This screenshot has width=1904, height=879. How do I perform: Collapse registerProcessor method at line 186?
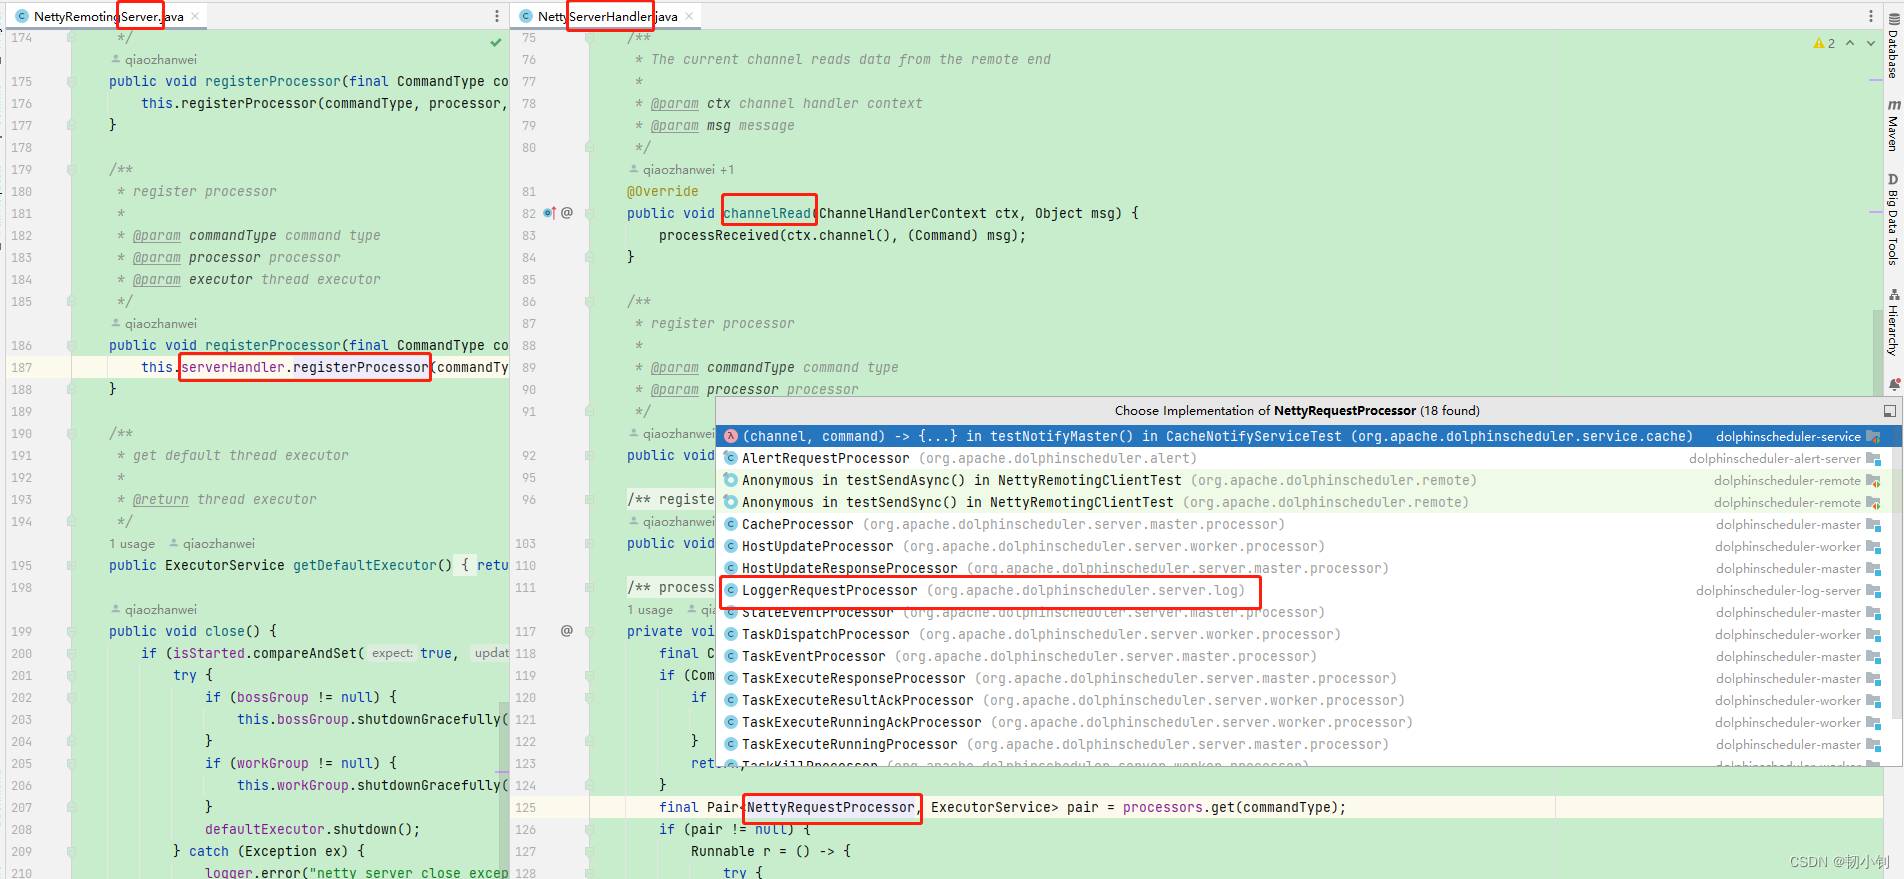pyautogui.click(x=71, y=345)
